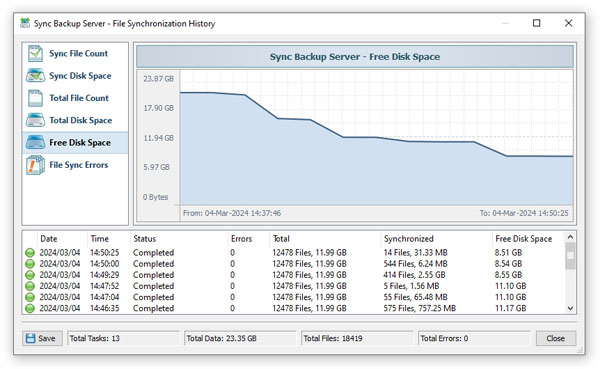Click the To: 04-Mar-2024 14:50:25 label

coord(524,213)
